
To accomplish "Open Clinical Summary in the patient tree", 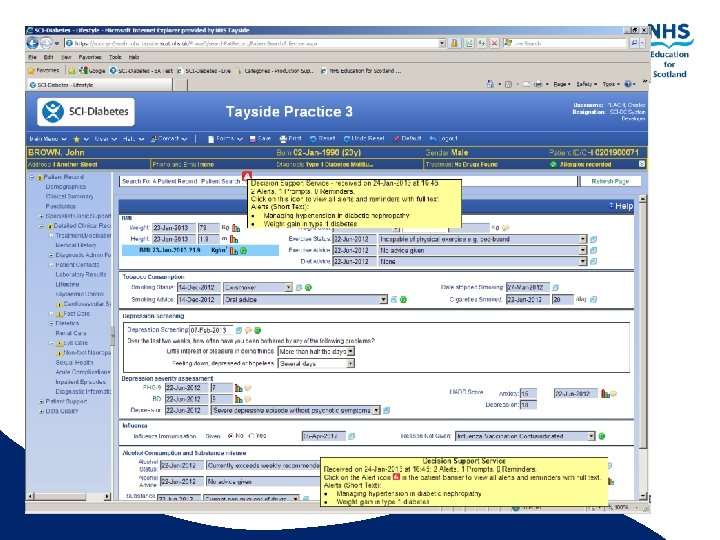I will coord(69,197).
